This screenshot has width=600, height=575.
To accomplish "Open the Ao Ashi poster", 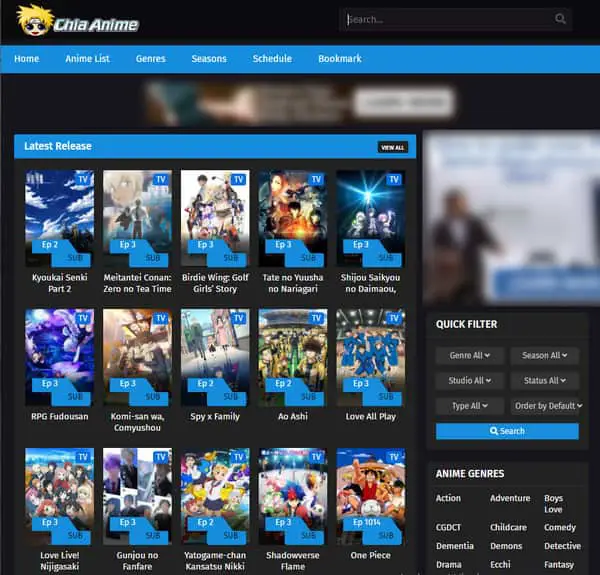I will click(293, 357).
